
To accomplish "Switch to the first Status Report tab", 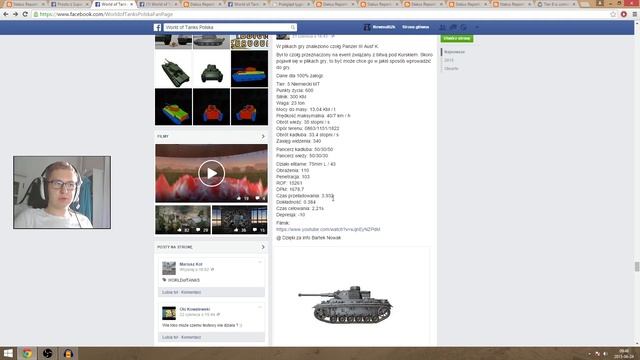I will point(25,4).
